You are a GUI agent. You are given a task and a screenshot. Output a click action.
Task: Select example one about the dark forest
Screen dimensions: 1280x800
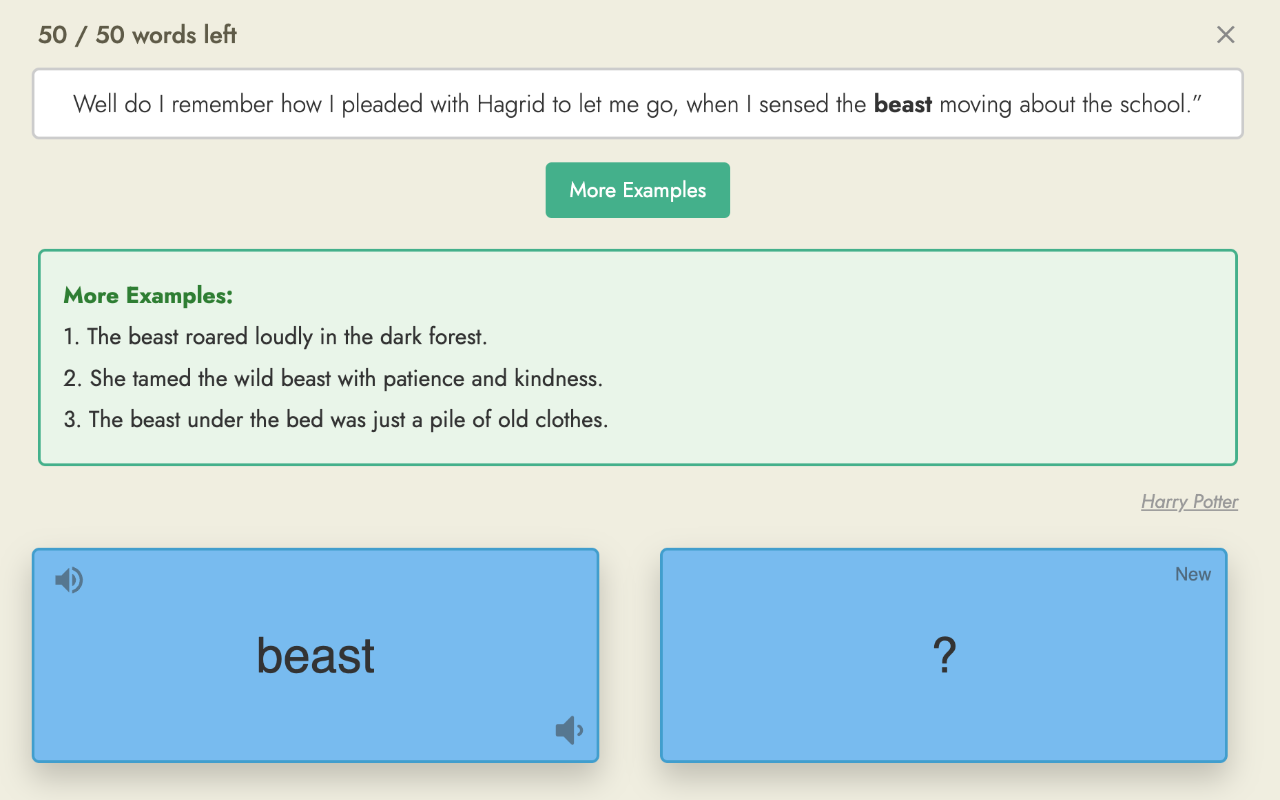(x=275, y=337)
